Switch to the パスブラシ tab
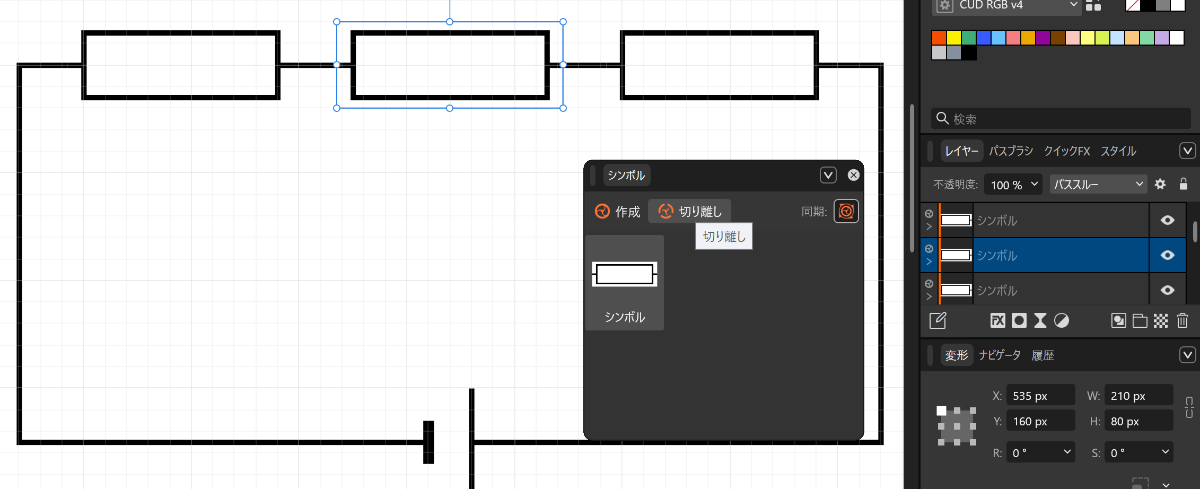The width and height of the screenshot is (1200, 489). (1011, 151)
